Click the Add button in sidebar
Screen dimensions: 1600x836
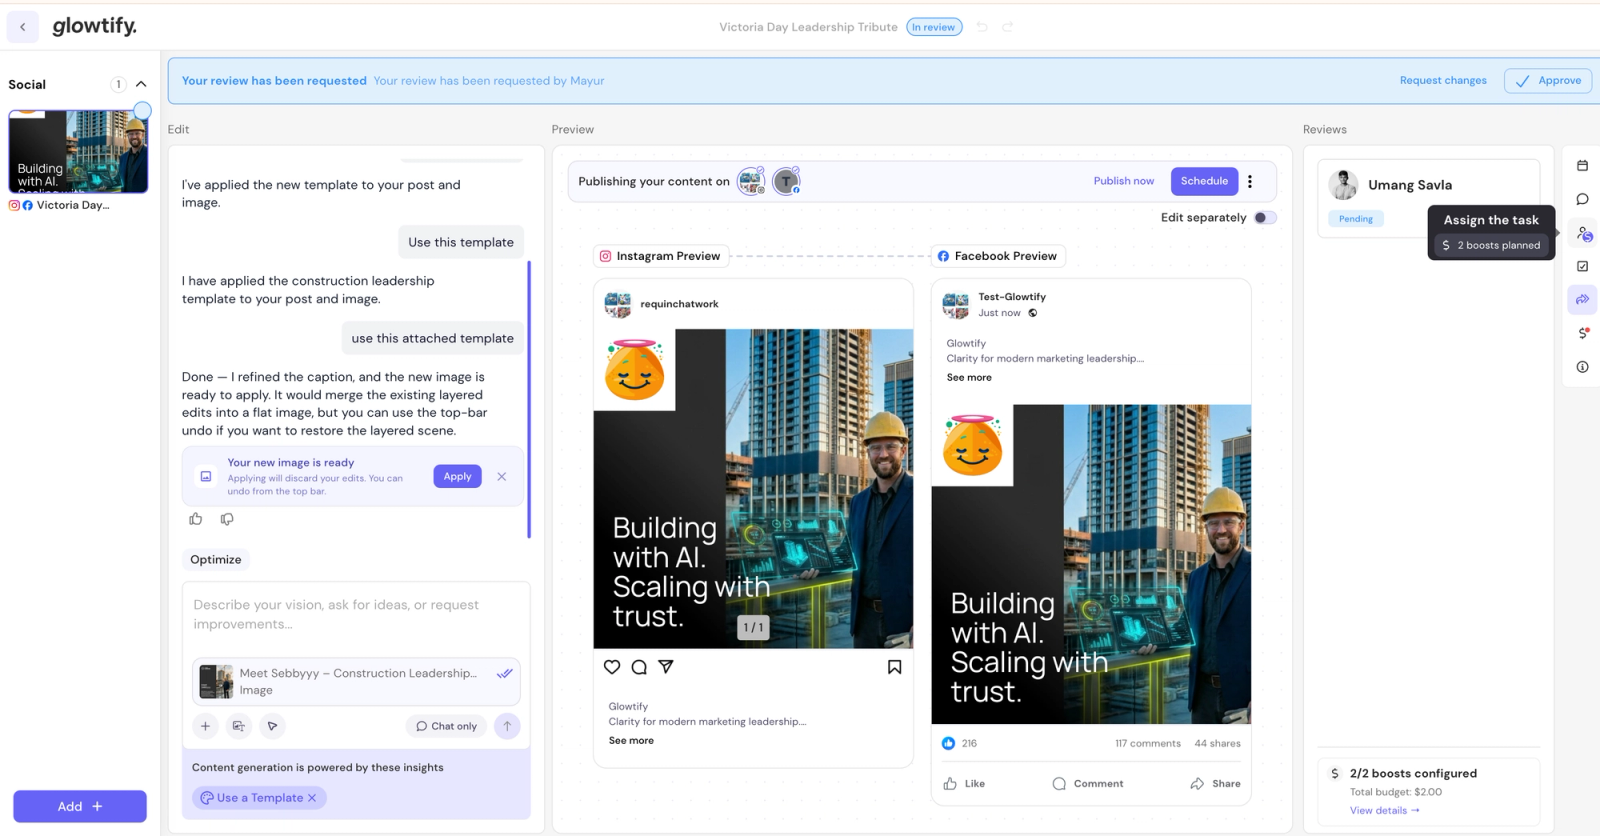tap(80, 806)
